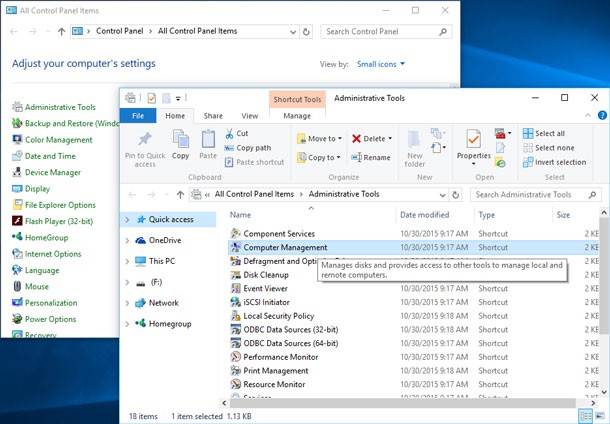Select the Local Security Policy shortcut
610x424 pixels.
click(x=279, y=316)
